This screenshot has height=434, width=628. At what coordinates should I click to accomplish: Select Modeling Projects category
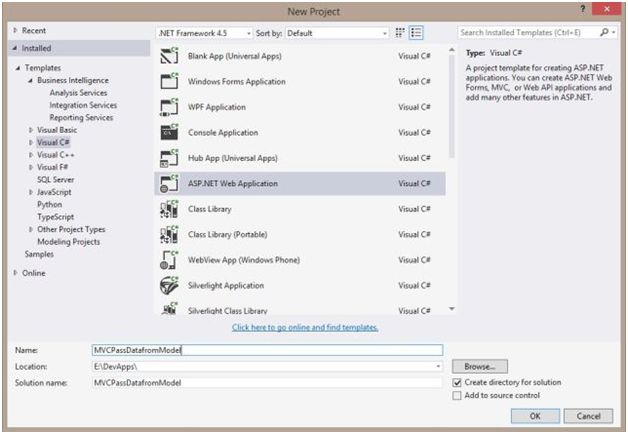pyautogui.click(x=68, y=242)
